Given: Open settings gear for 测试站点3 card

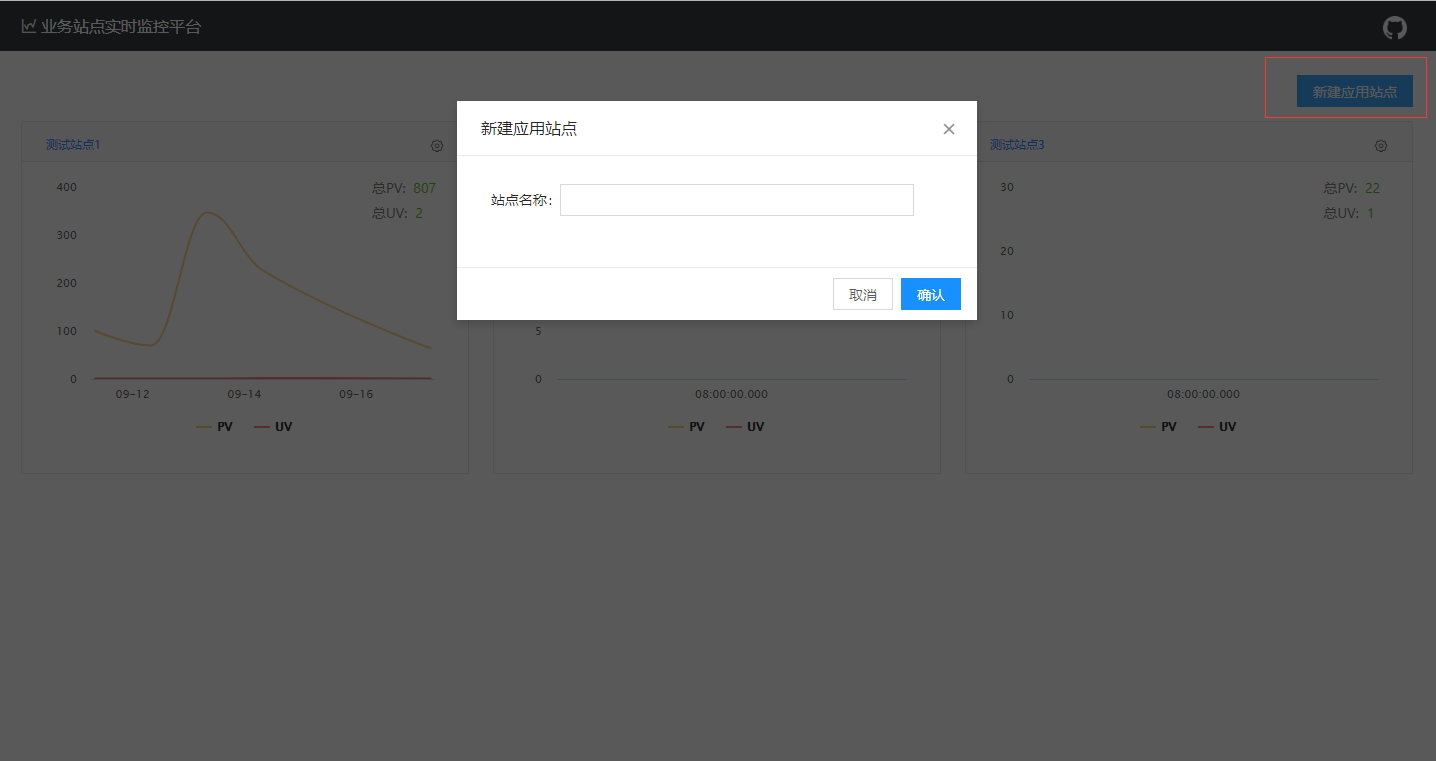Looking at the screenshot, I should coord(1381,145).
